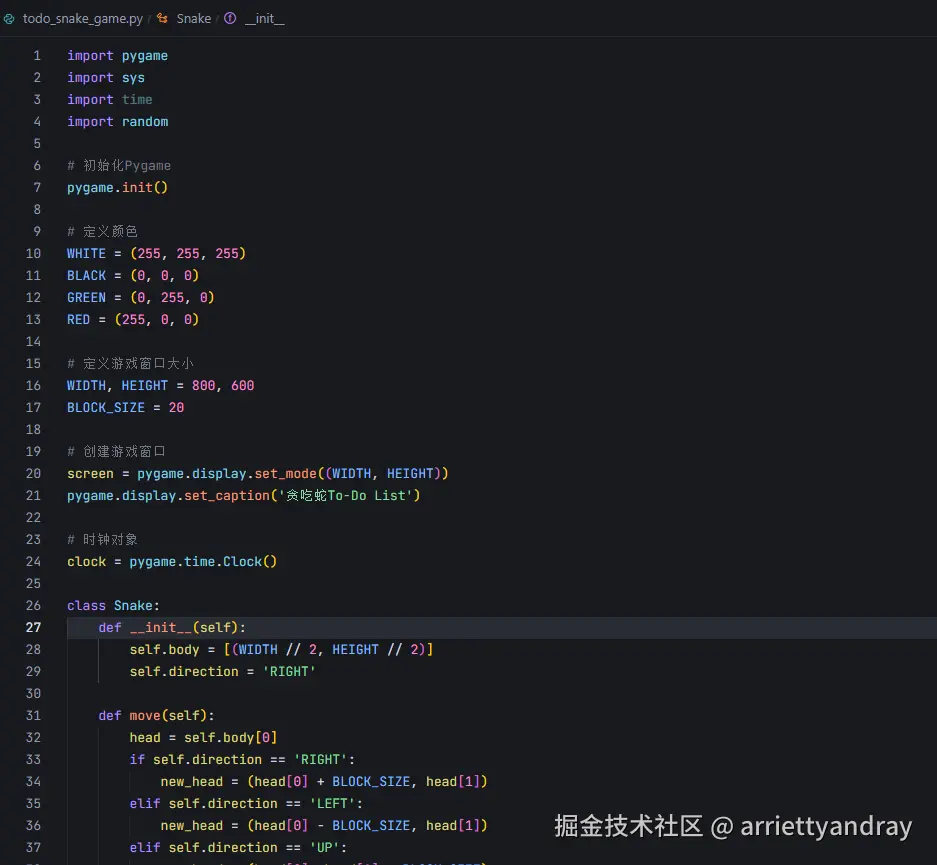Select the __init__ entry in the breadcrumb trail

tap(265, 18)
